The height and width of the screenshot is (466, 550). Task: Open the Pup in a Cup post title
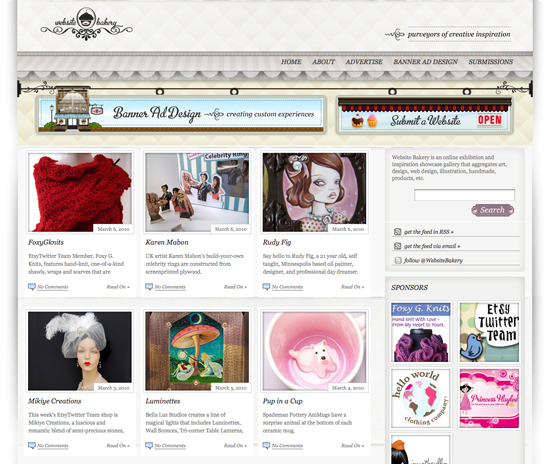(283, 401)
